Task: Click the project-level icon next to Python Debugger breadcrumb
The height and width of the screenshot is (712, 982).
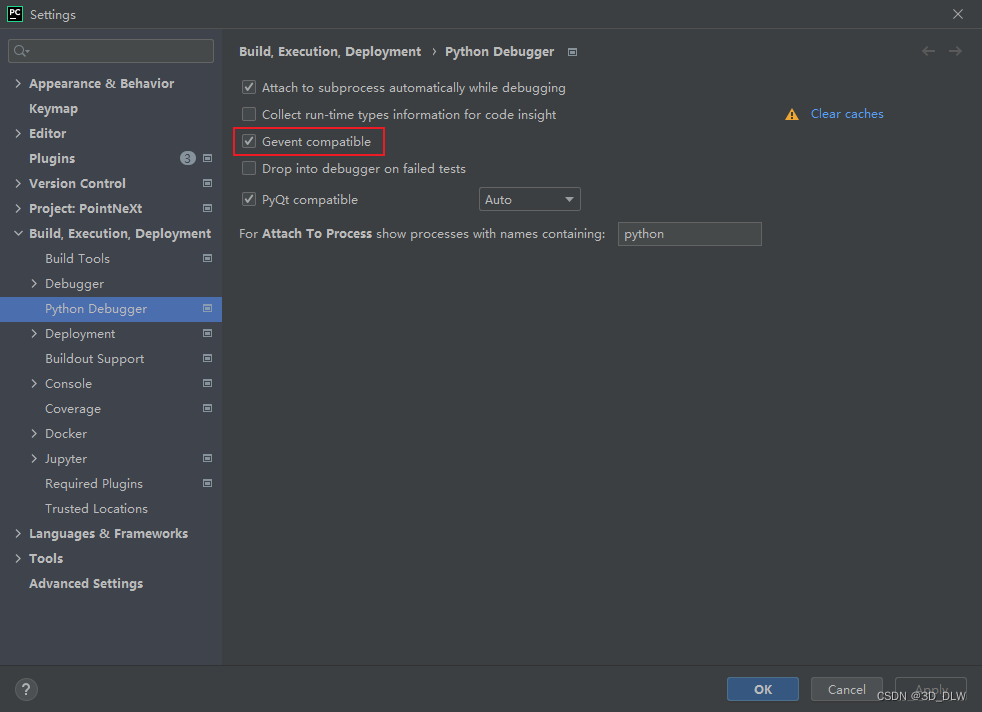Action: (572, 52)
